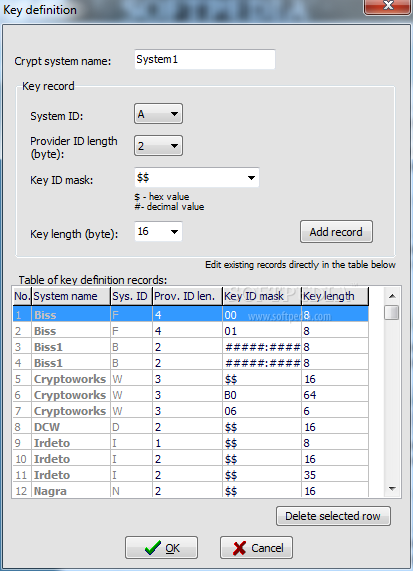413x571 pixels.
Task: Click row 10's key length 16 cell
Action: point(335,459)
